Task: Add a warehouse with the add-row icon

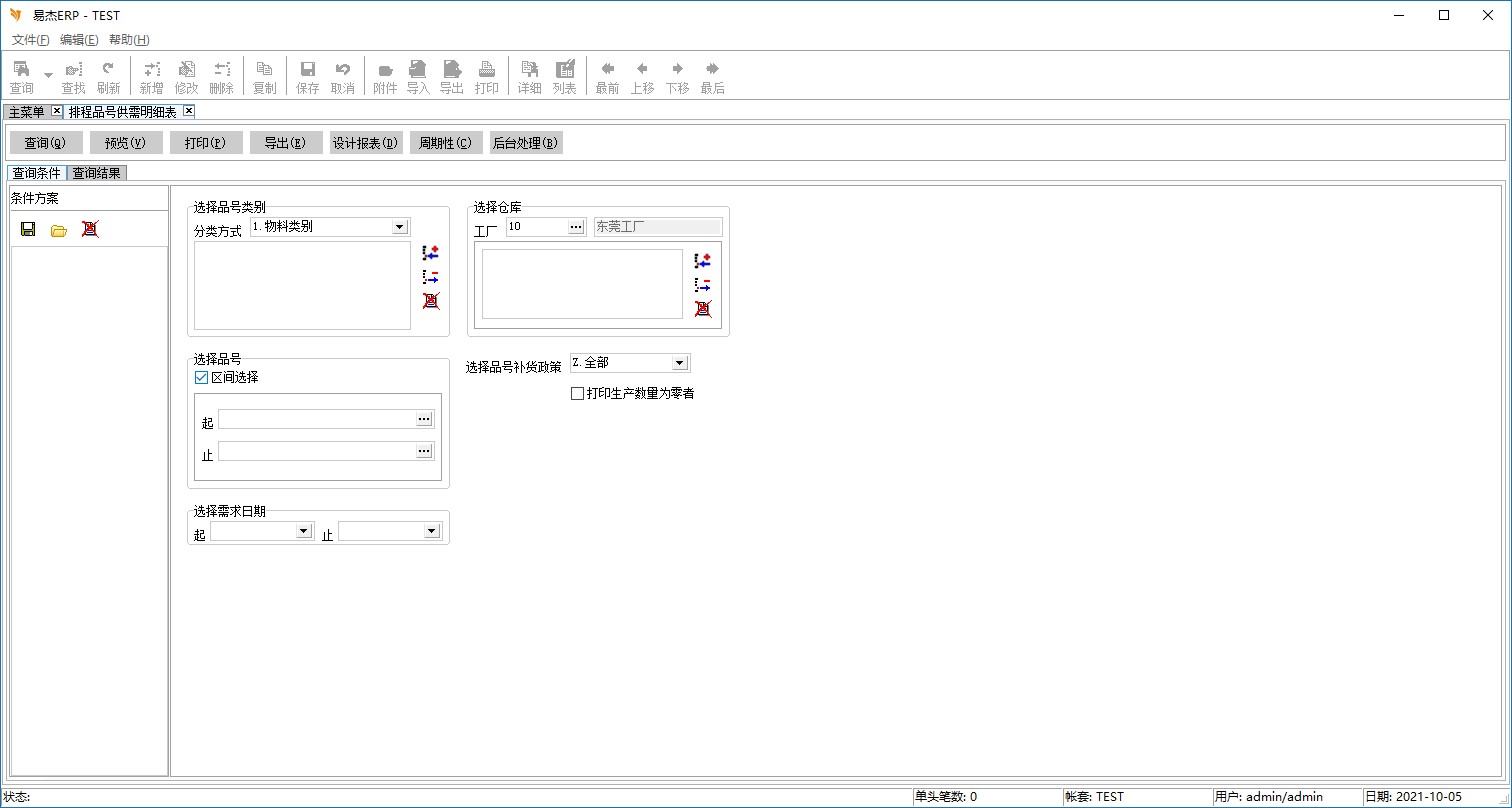Action: coord(703,261)
